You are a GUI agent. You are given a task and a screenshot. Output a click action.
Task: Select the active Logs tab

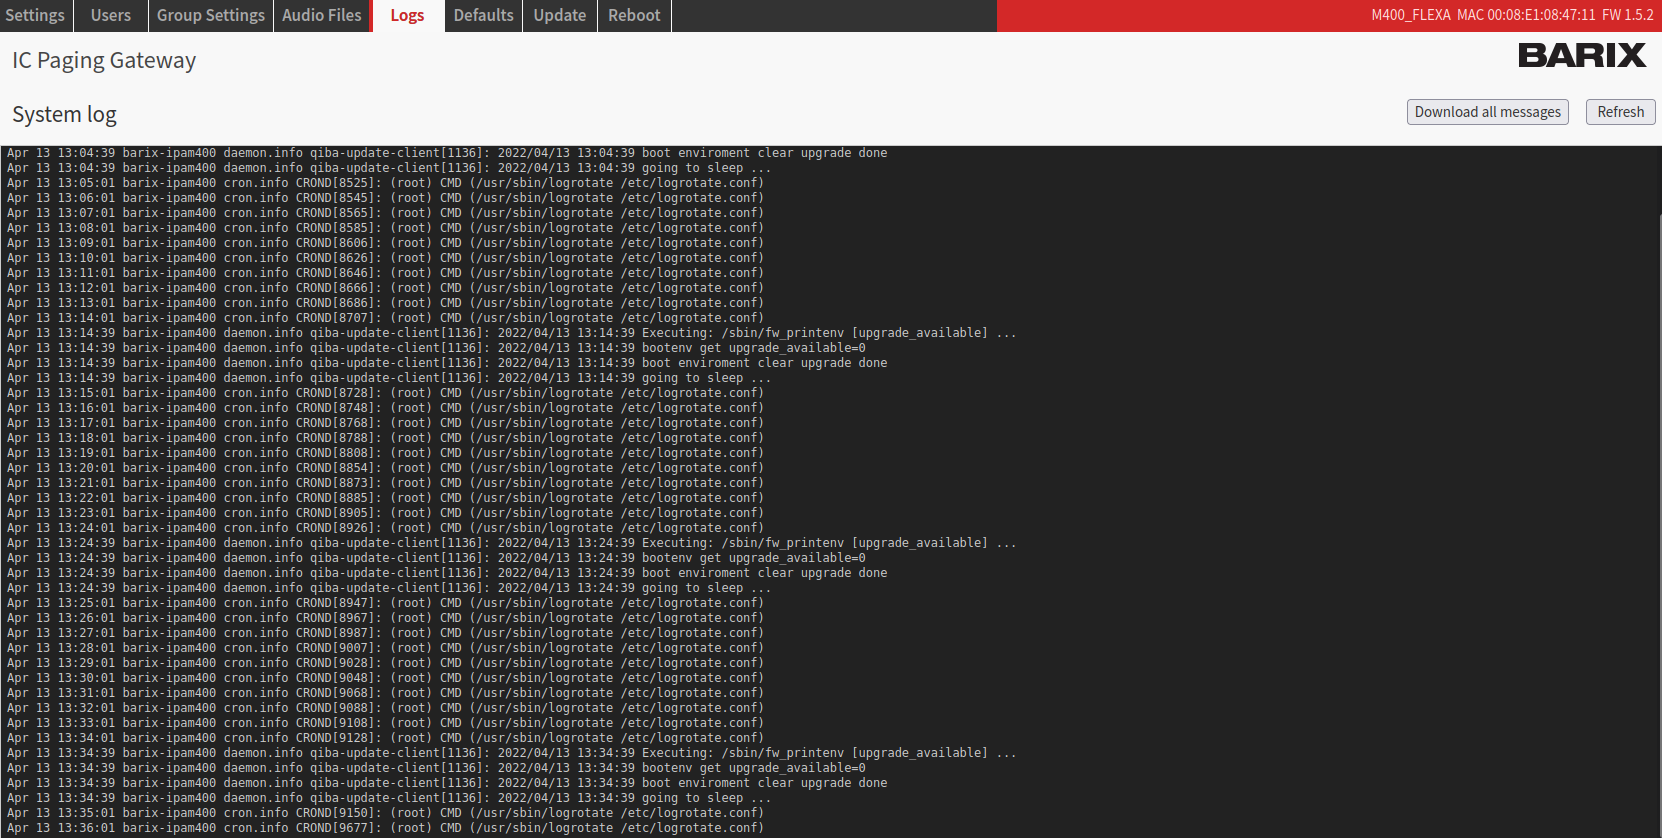[407, 16]
